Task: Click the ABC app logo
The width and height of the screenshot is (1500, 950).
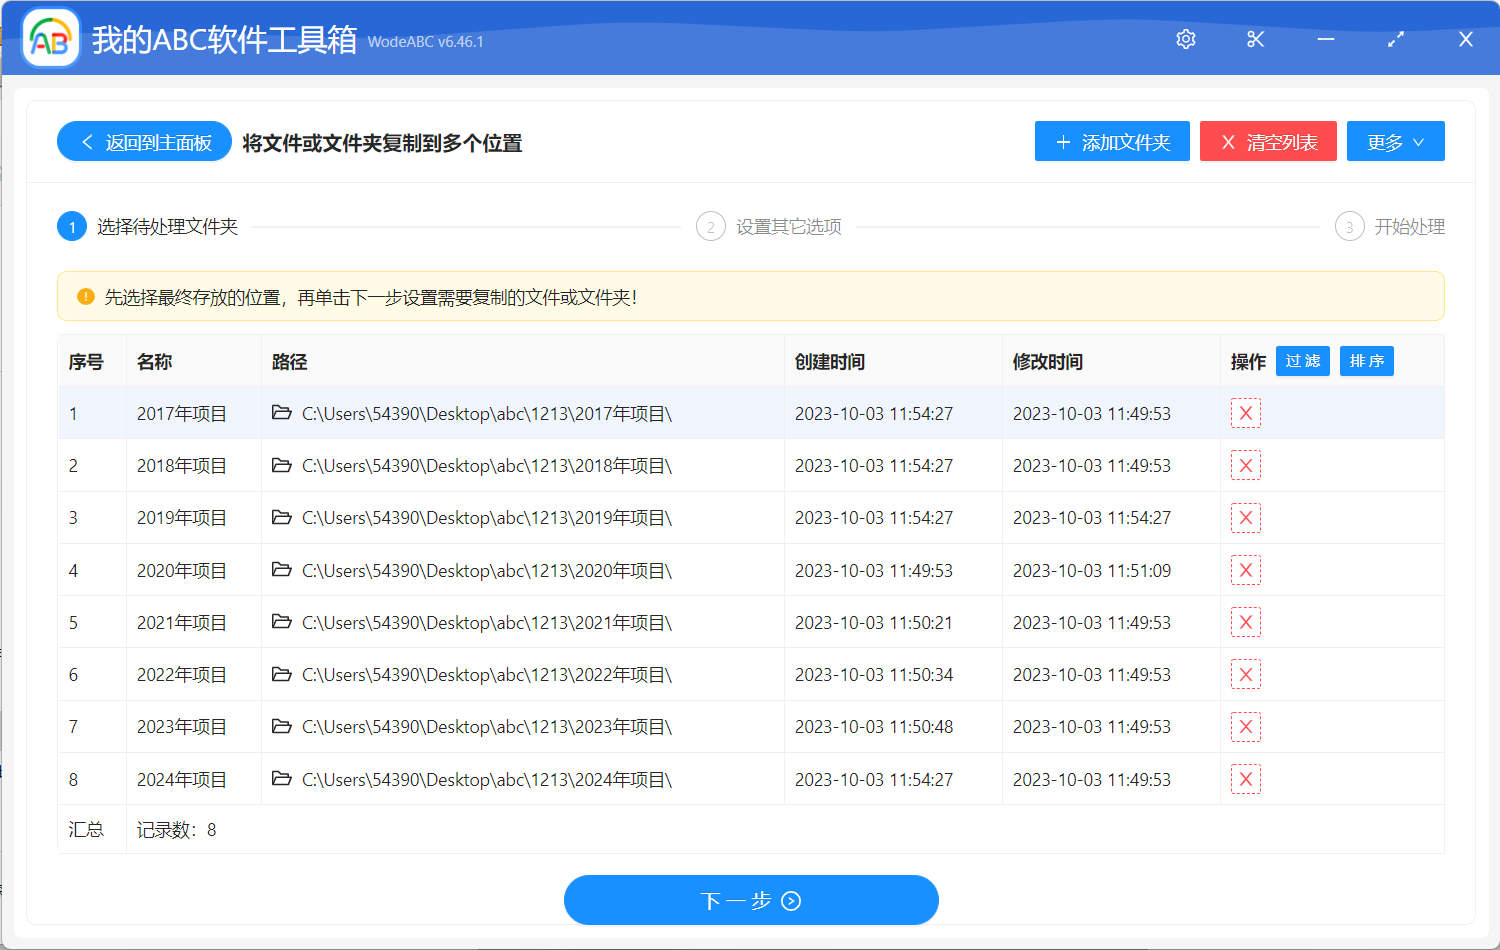Action: tap(49, 40)
